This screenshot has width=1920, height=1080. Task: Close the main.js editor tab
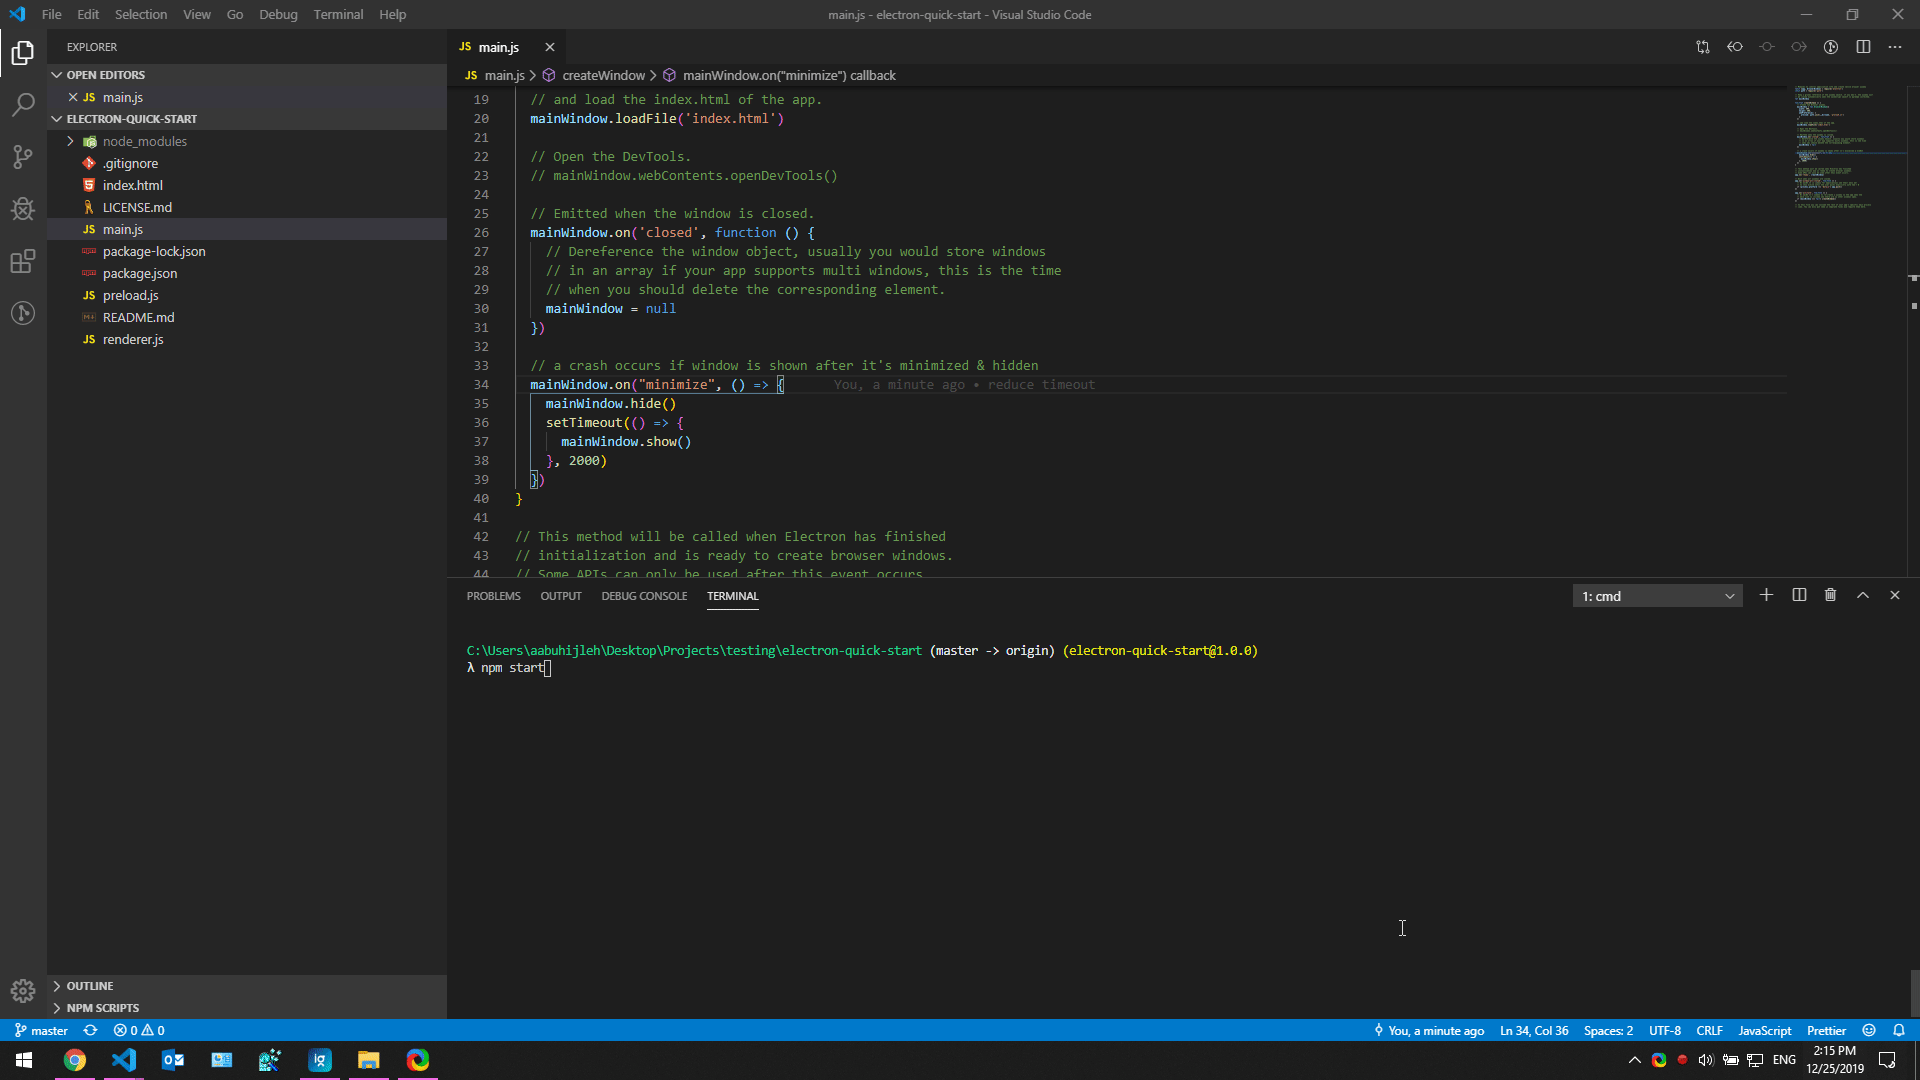(x=550, y=47)
